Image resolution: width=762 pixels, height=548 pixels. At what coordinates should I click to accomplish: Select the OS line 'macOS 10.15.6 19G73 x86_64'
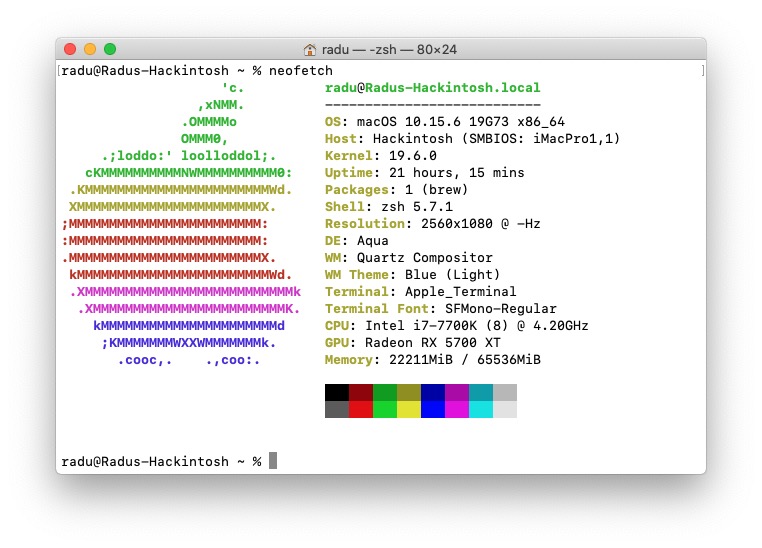461,122
